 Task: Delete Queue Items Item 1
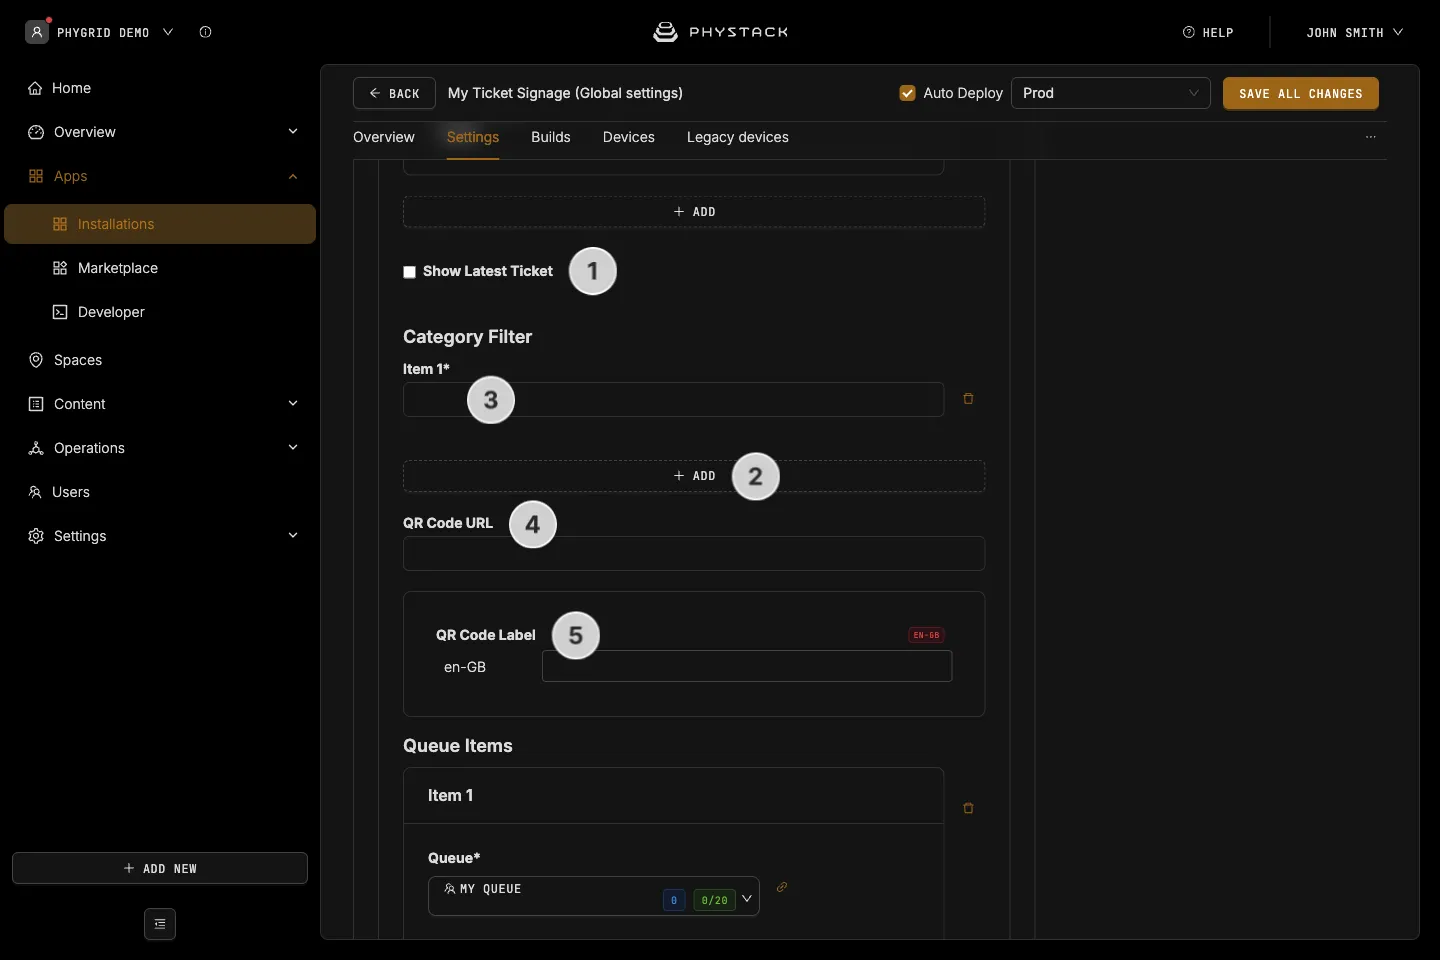(x=968, y=808)
